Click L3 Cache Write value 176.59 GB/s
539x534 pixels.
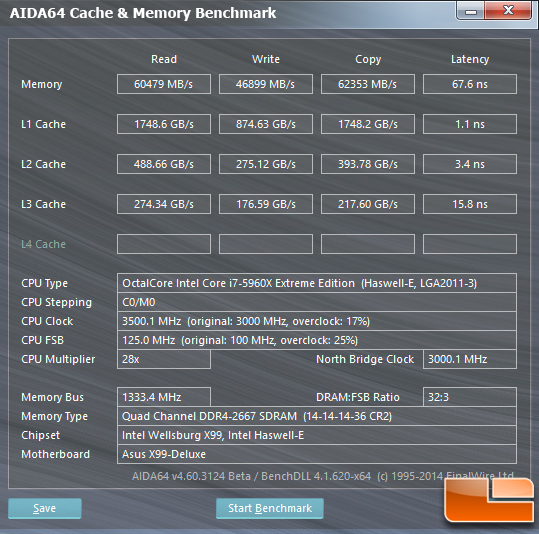266,204
